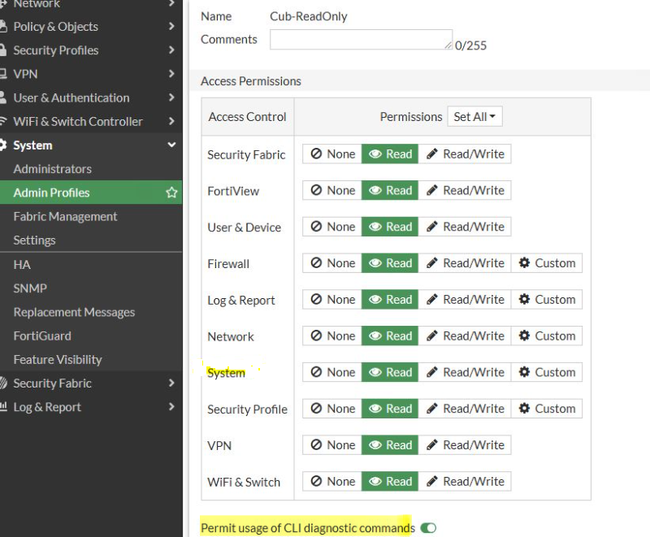The height and width of the screenshot is (537, 650).
Task: Click the star icon beside Admin Profiles
Action: click(172, 193)
